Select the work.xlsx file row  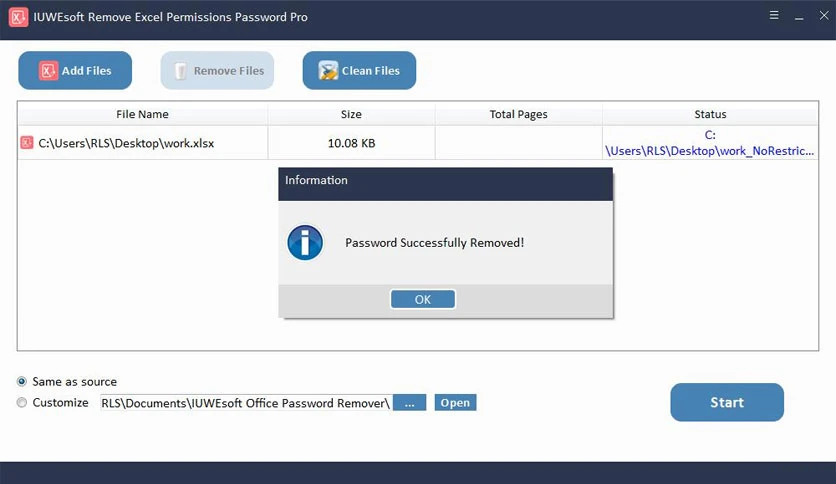(x=418, y=143)
